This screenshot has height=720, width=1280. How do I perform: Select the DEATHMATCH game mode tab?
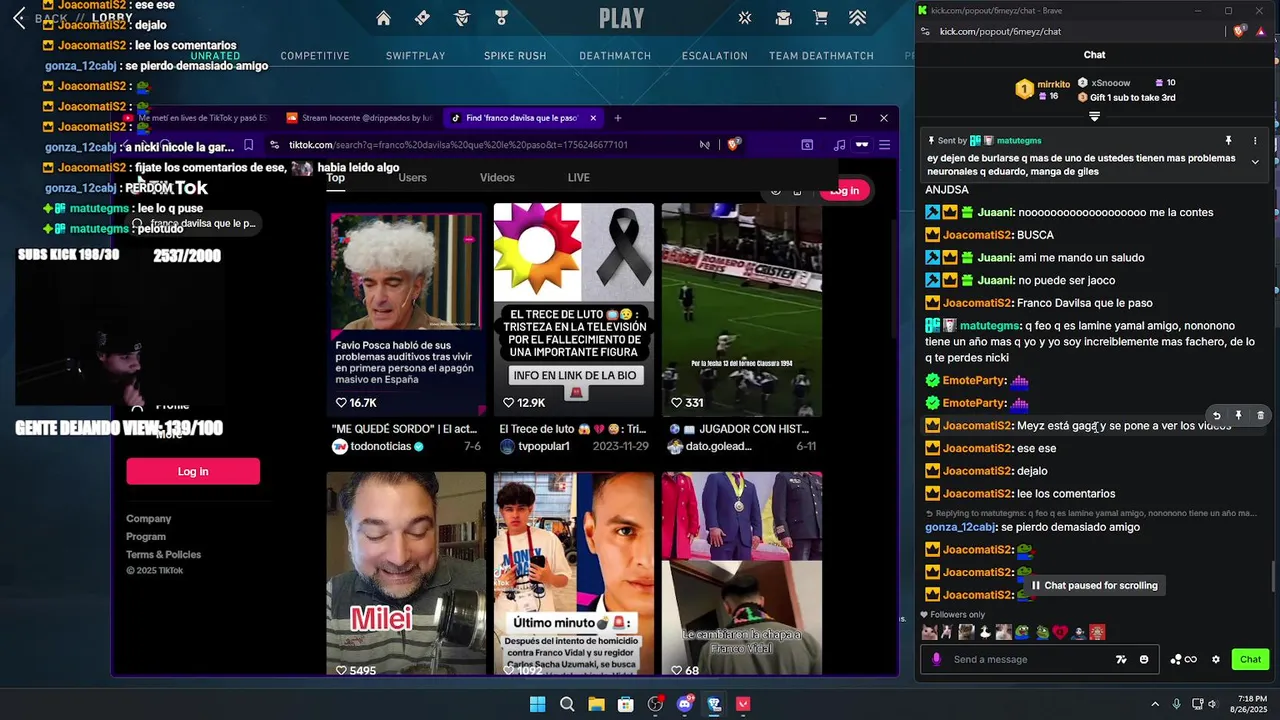615,56
